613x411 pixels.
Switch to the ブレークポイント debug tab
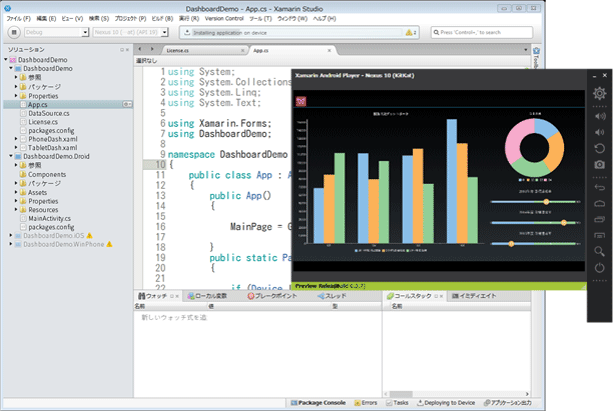click(x=272, y=296)
